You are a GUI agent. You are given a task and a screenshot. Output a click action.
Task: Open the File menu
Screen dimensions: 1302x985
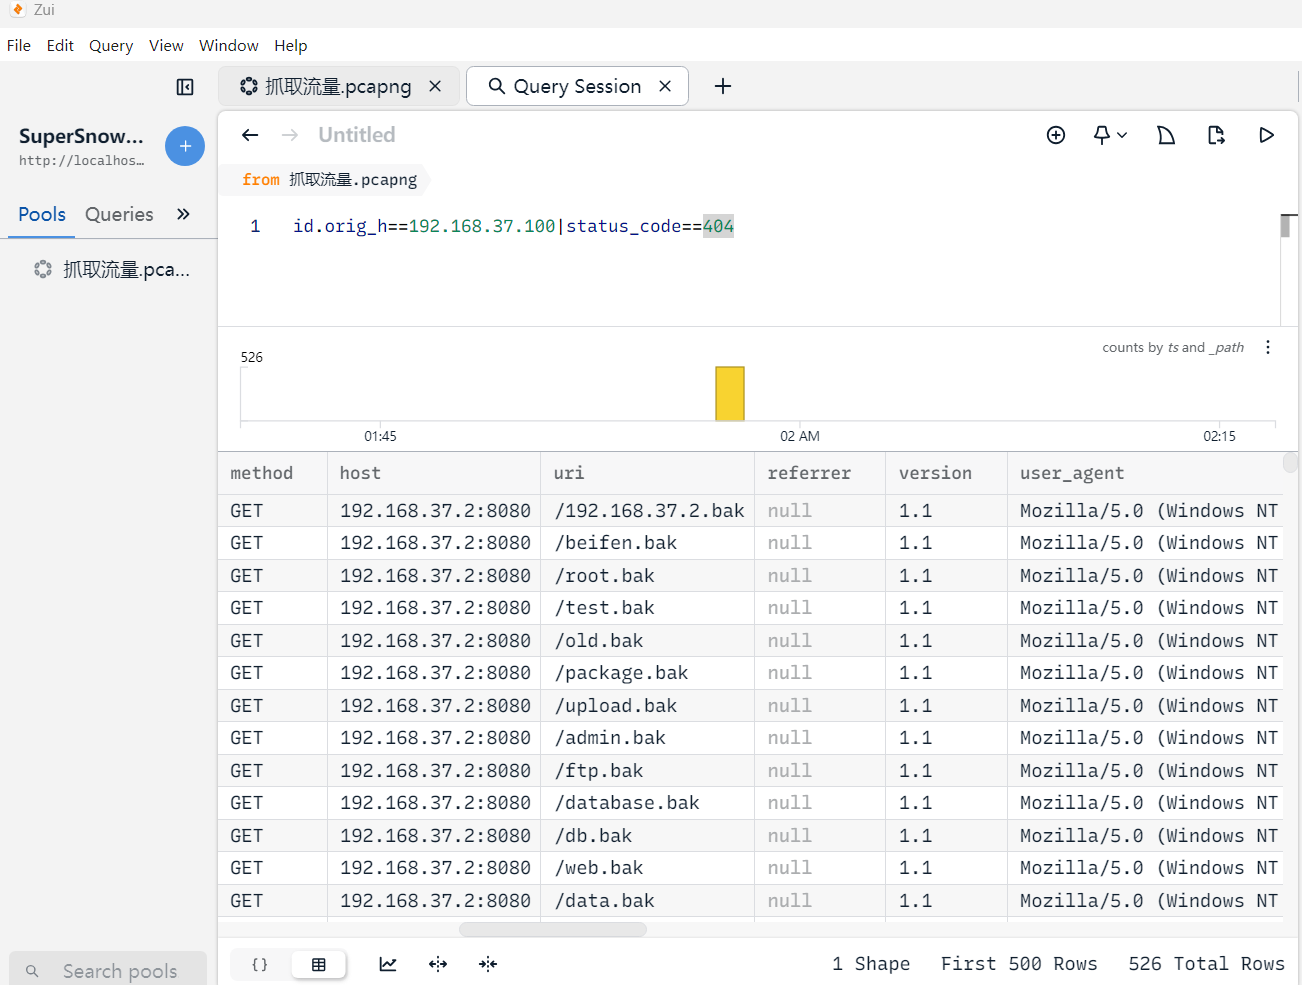tap(19, 46)
